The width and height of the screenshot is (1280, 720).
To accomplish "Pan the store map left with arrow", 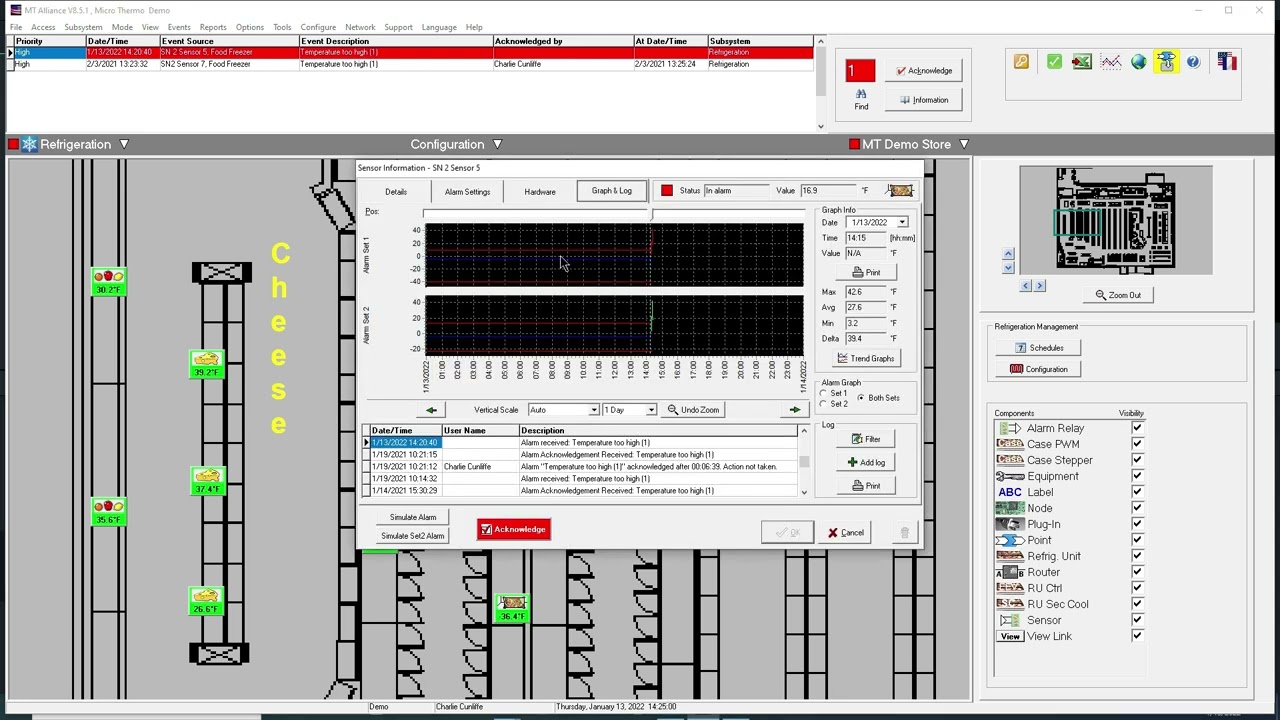I will [1026, 286].
